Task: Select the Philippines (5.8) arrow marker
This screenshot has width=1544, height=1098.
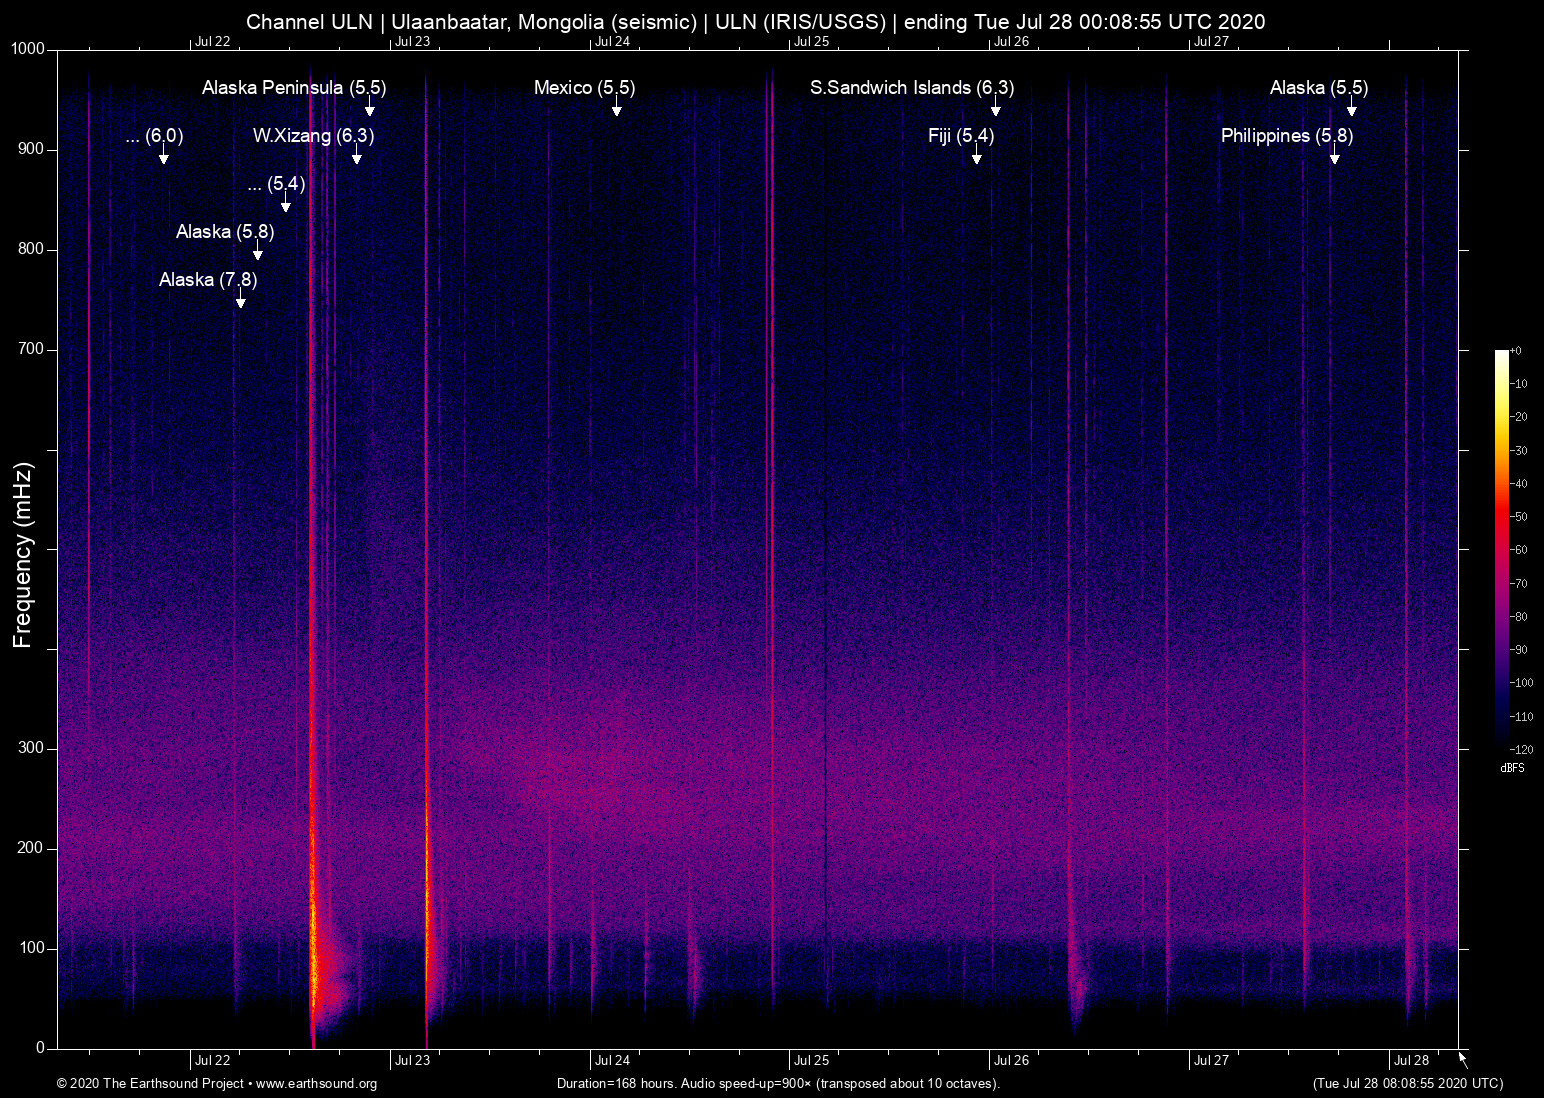Action: (1334, 156)
